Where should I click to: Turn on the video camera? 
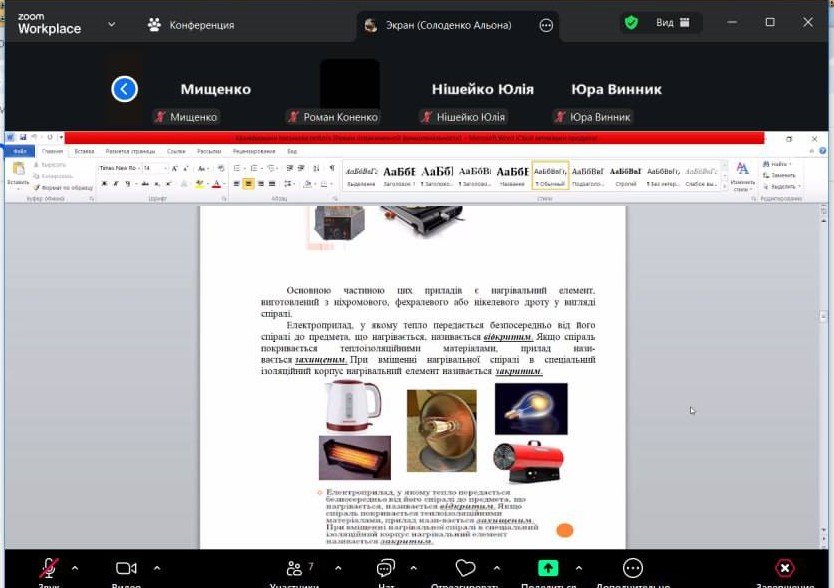click(126, 568)
